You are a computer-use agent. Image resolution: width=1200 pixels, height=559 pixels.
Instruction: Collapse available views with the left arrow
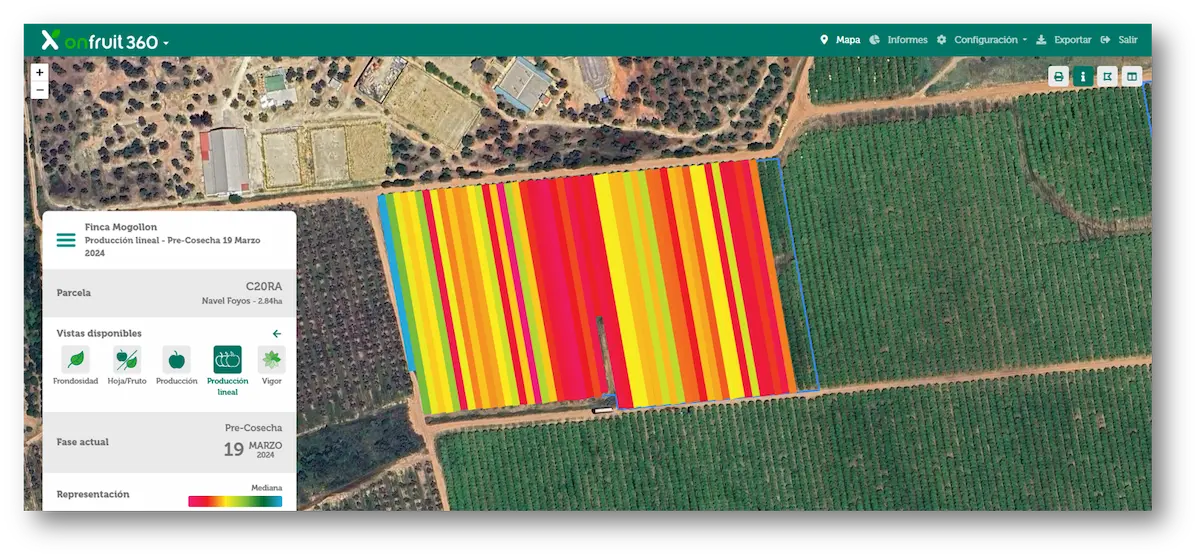click(277, 333)
